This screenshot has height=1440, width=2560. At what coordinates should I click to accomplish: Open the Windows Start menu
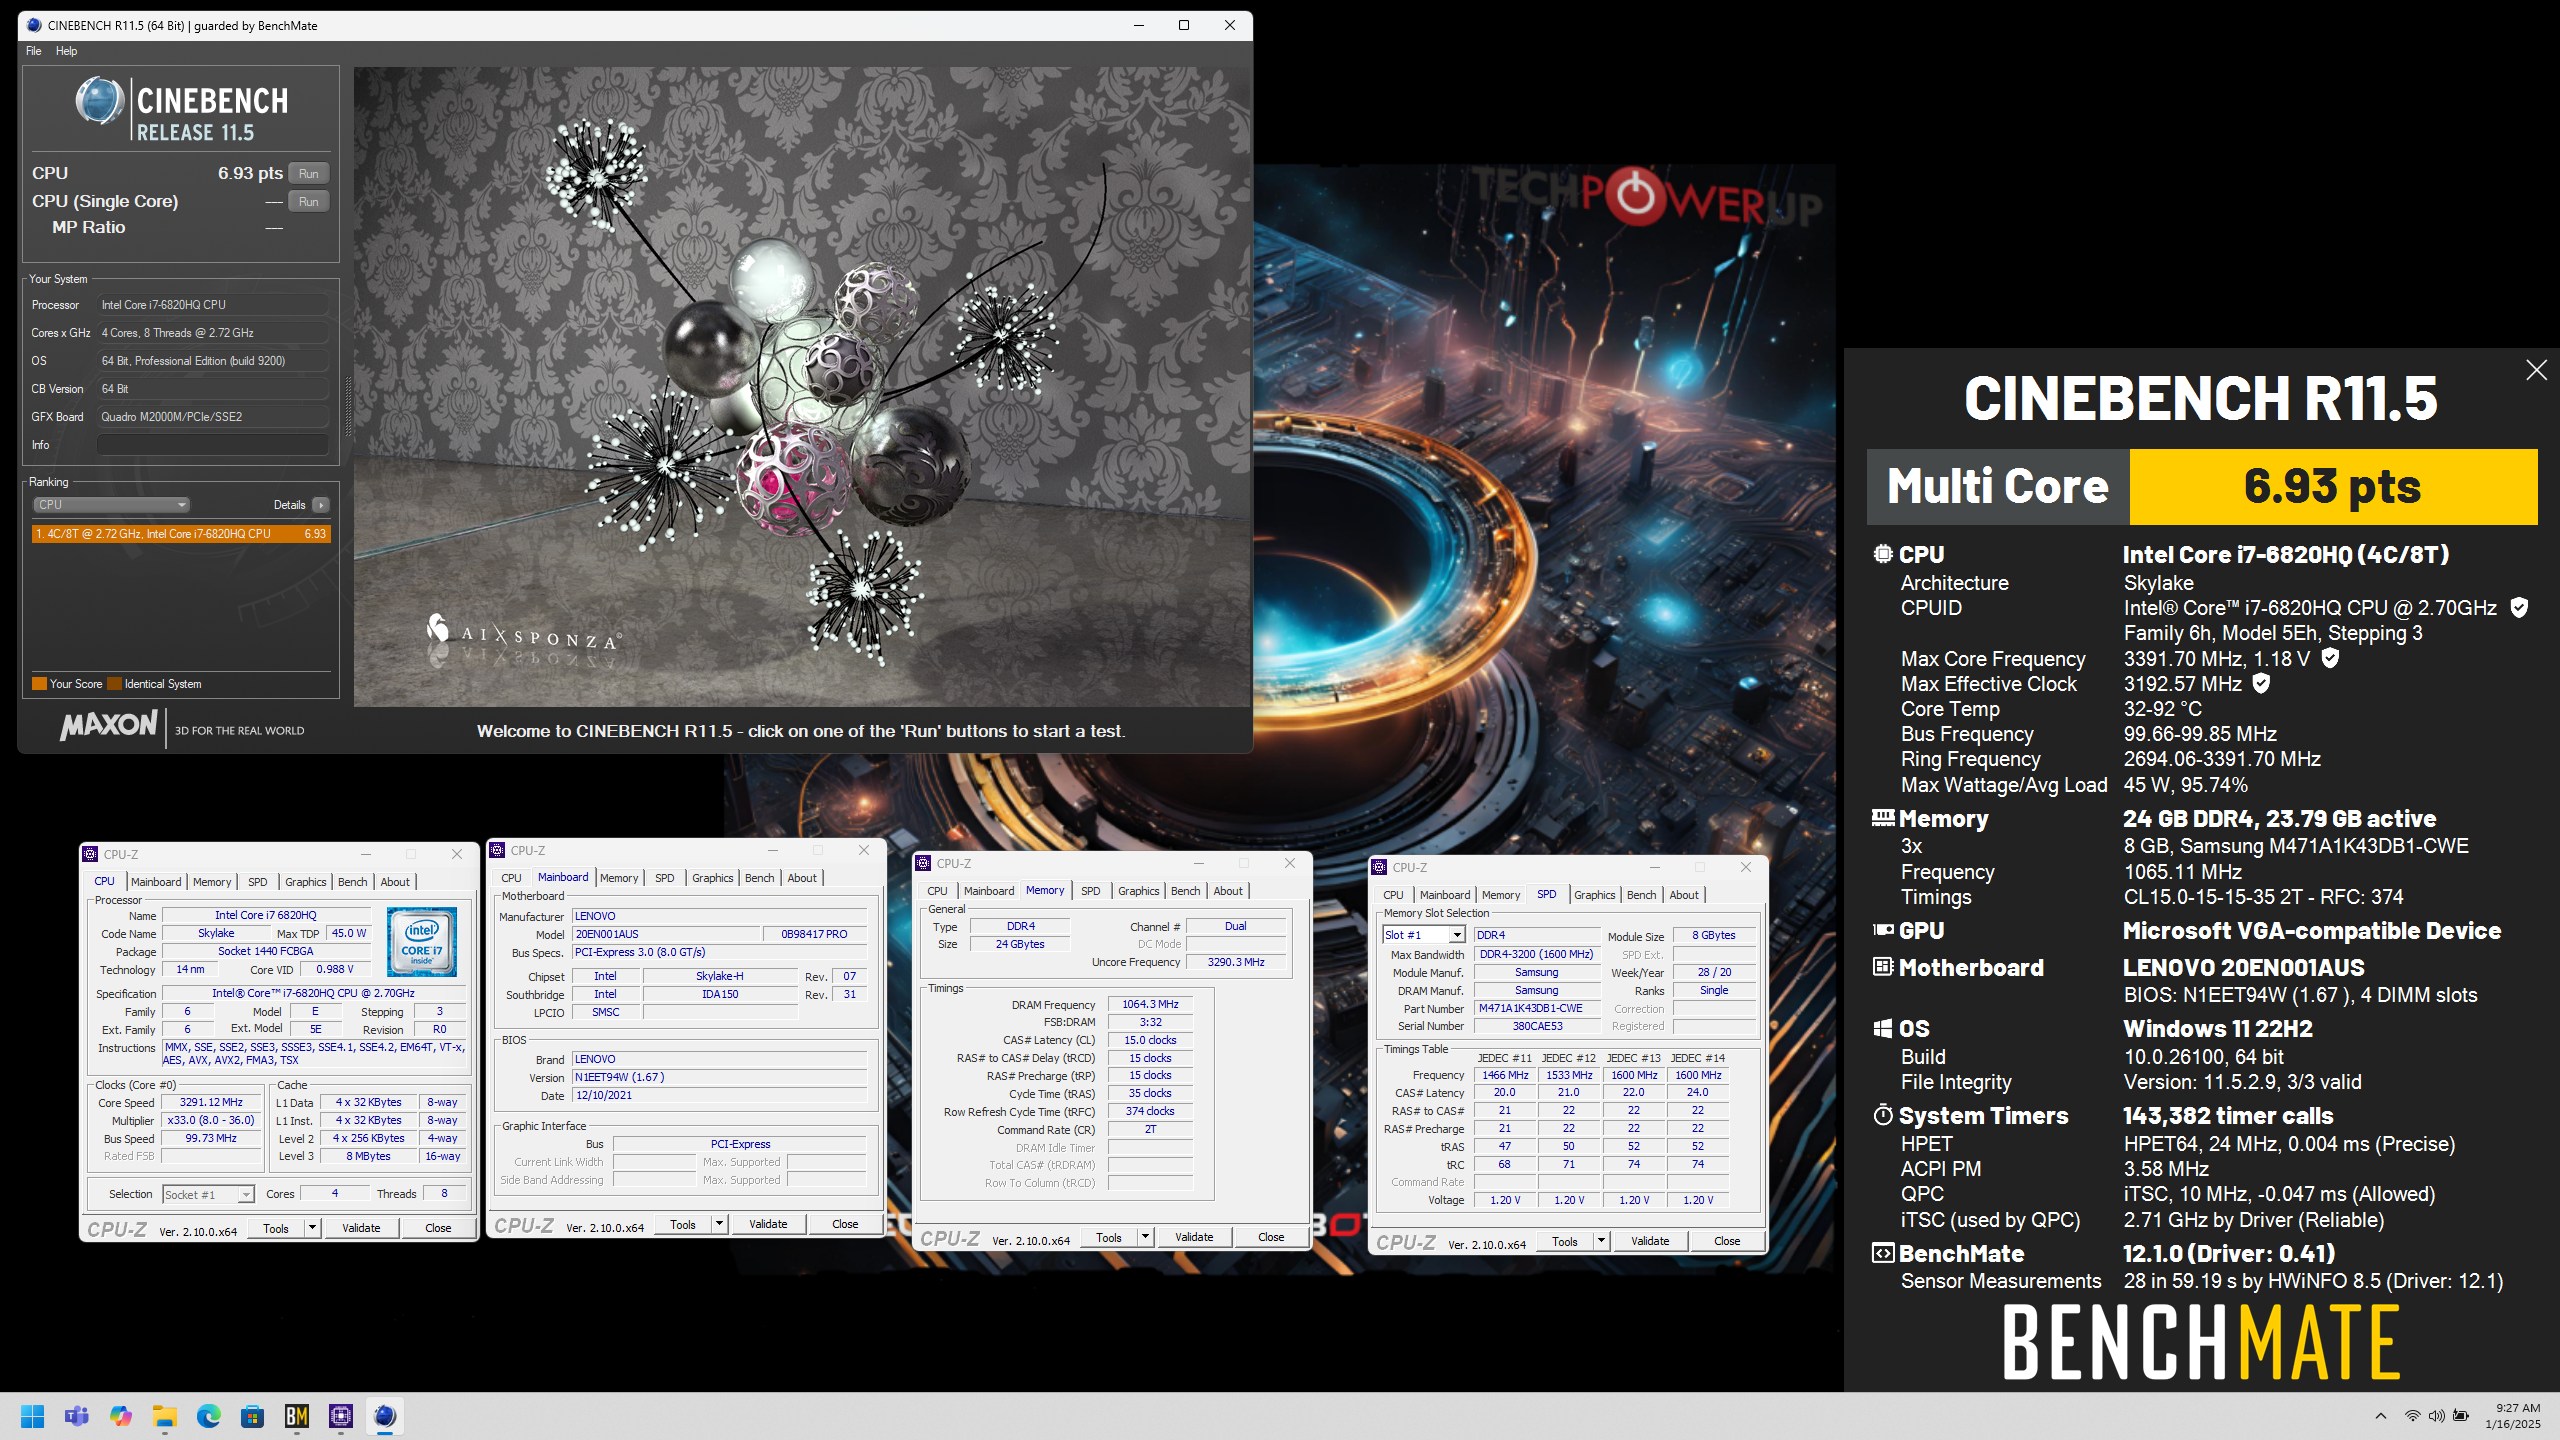(x=33, y=1416)
